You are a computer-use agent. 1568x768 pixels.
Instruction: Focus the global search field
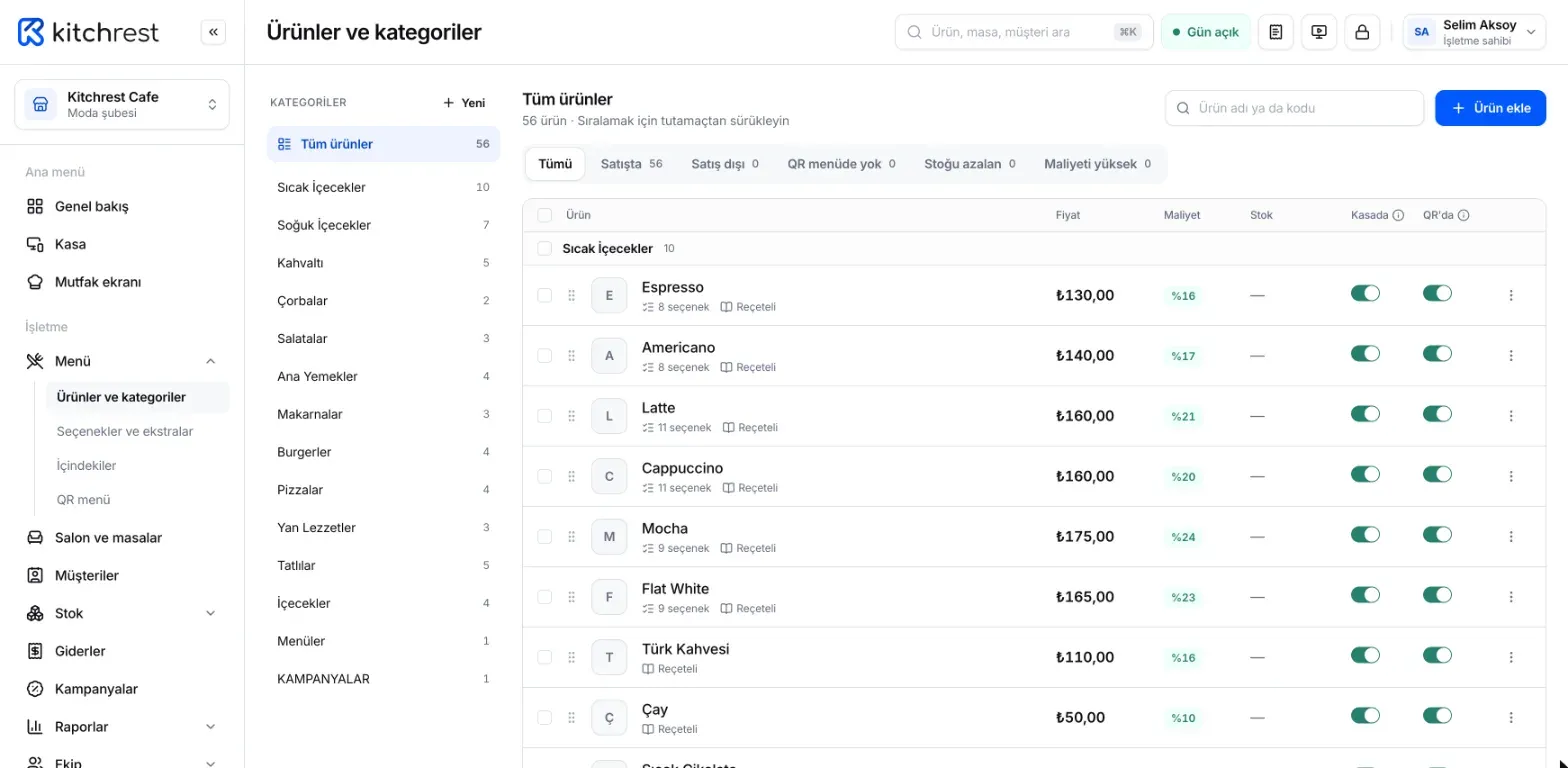(1024, 32)
